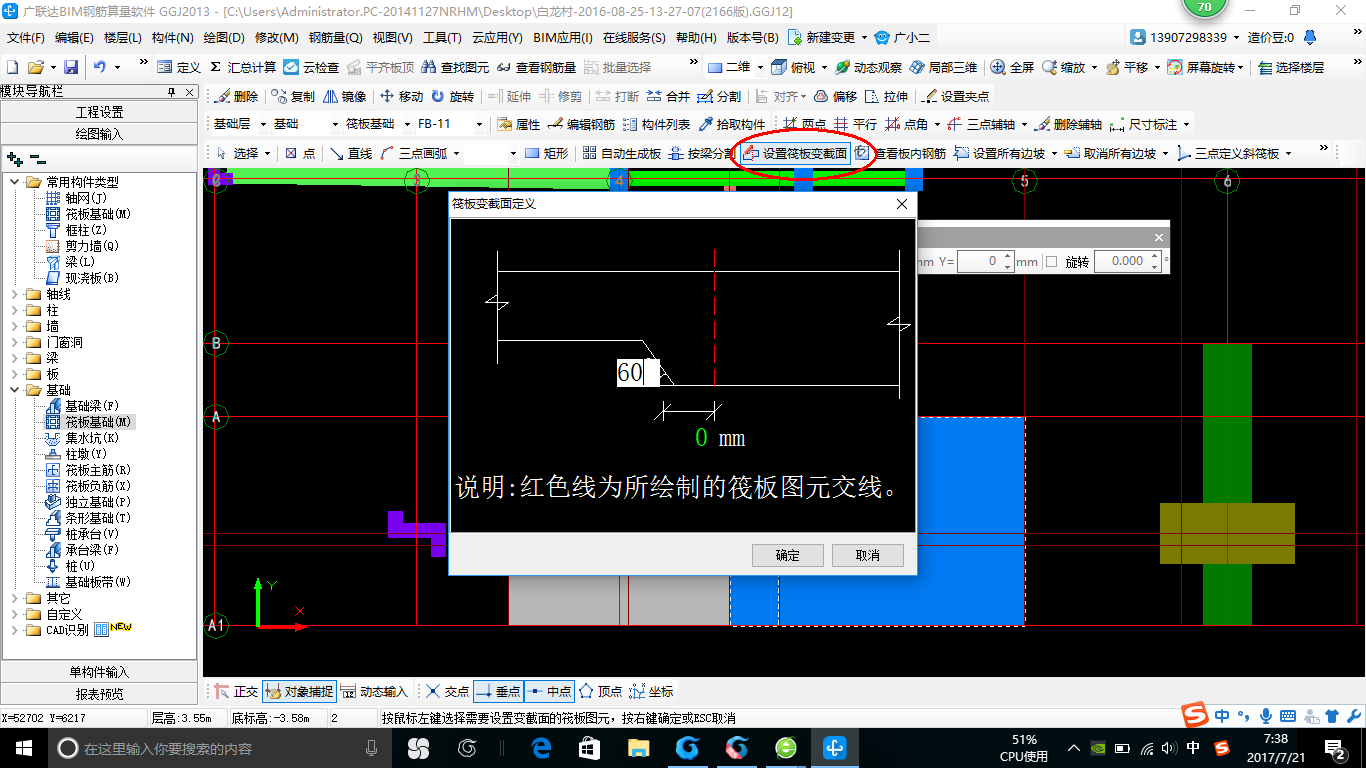
Task: Expand 轴线 tree folder
Action: 16,294
